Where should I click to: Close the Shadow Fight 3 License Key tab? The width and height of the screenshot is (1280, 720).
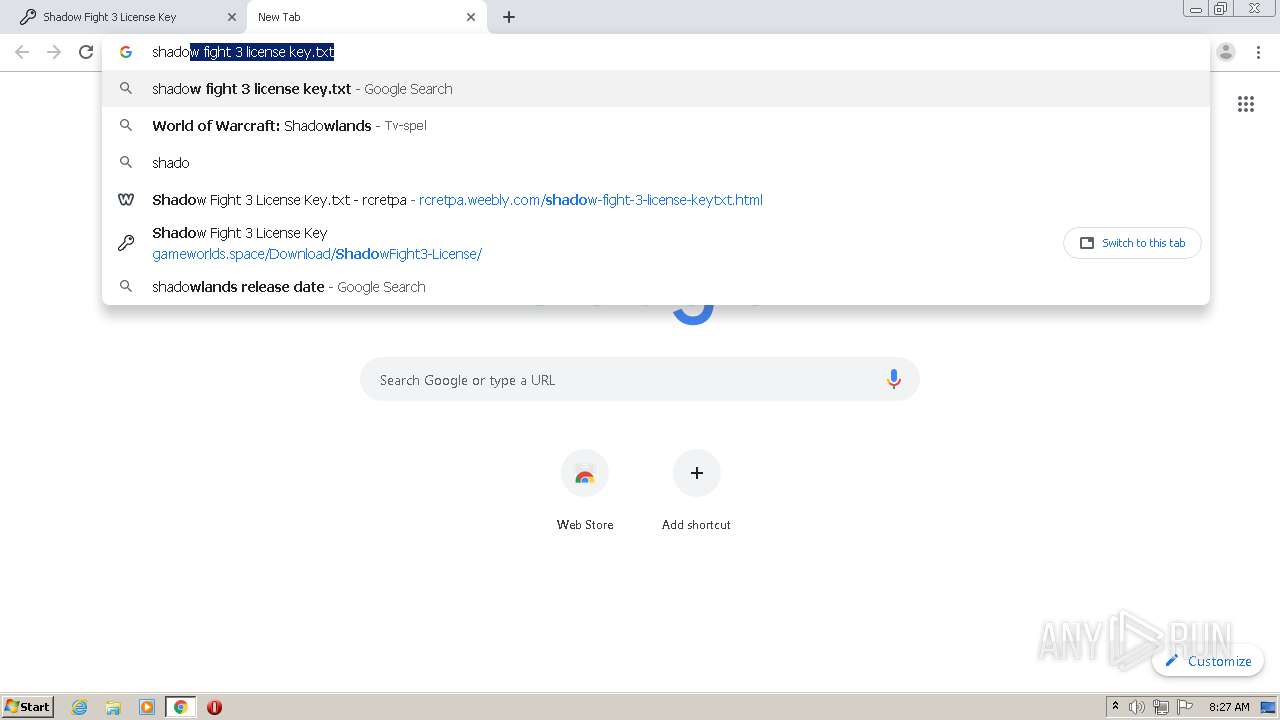(231, 17)
